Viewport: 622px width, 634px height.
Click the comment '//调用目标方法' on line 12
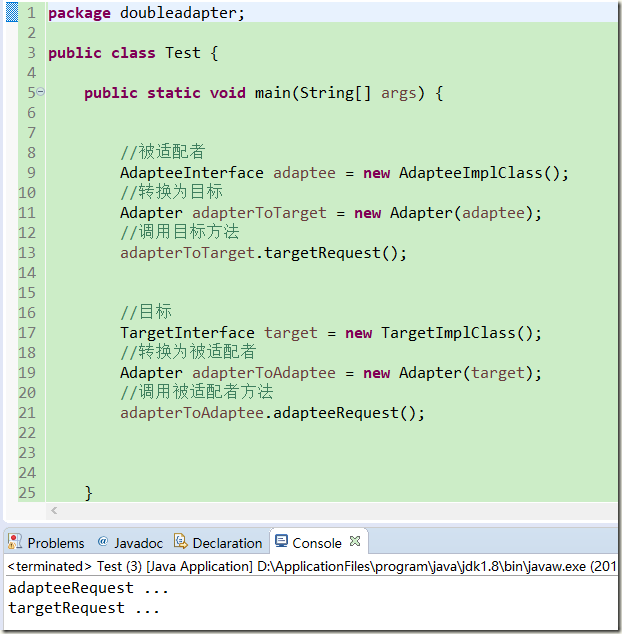pos(180,232)
